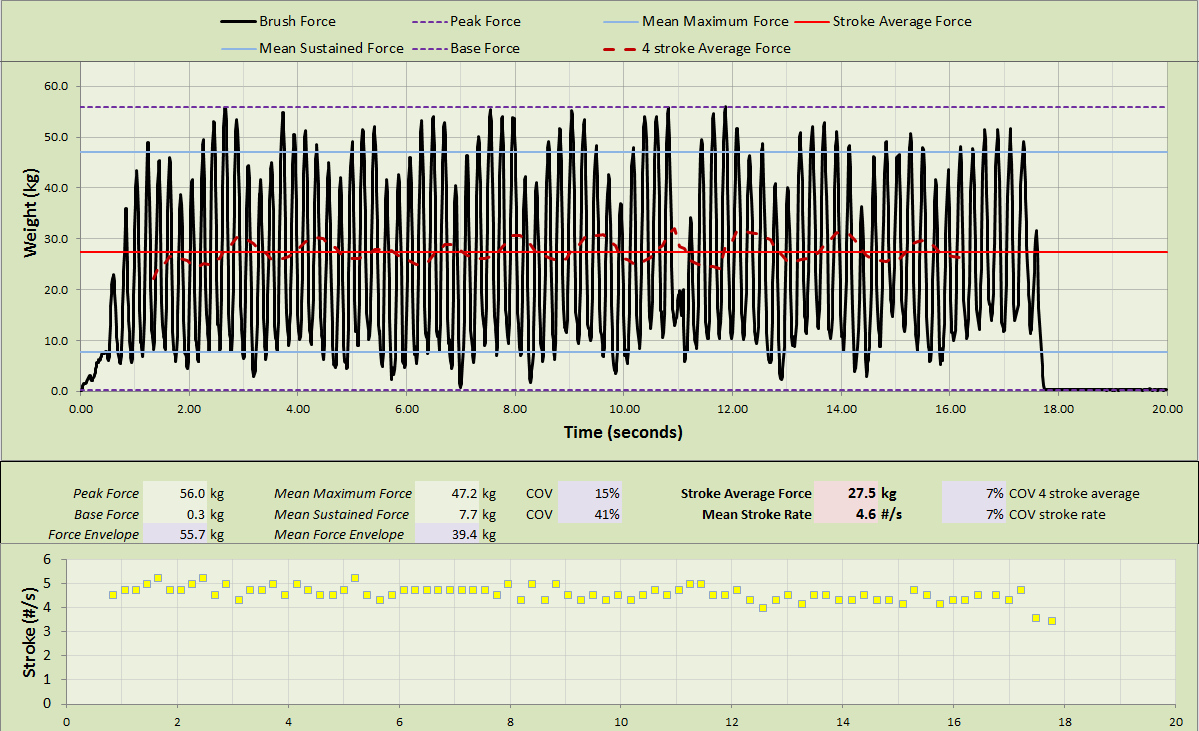Viewport: 1199px width, 731px height.
Task: Click the 'Mean Stroke Rate' label
Action: [757, 515]
